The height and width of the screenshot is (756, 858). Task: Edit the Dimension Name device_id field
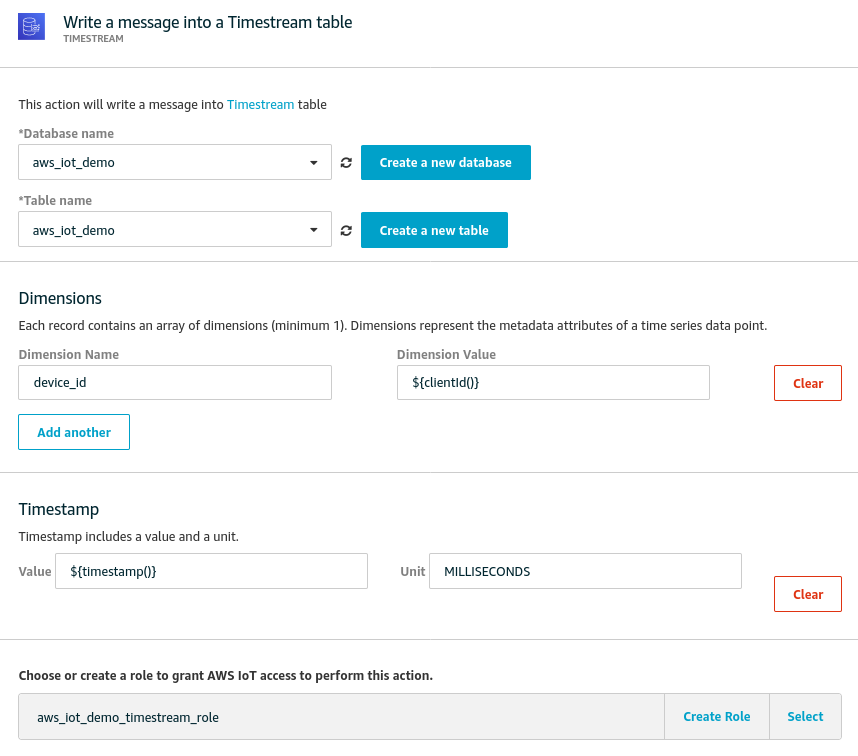[174, 382]
